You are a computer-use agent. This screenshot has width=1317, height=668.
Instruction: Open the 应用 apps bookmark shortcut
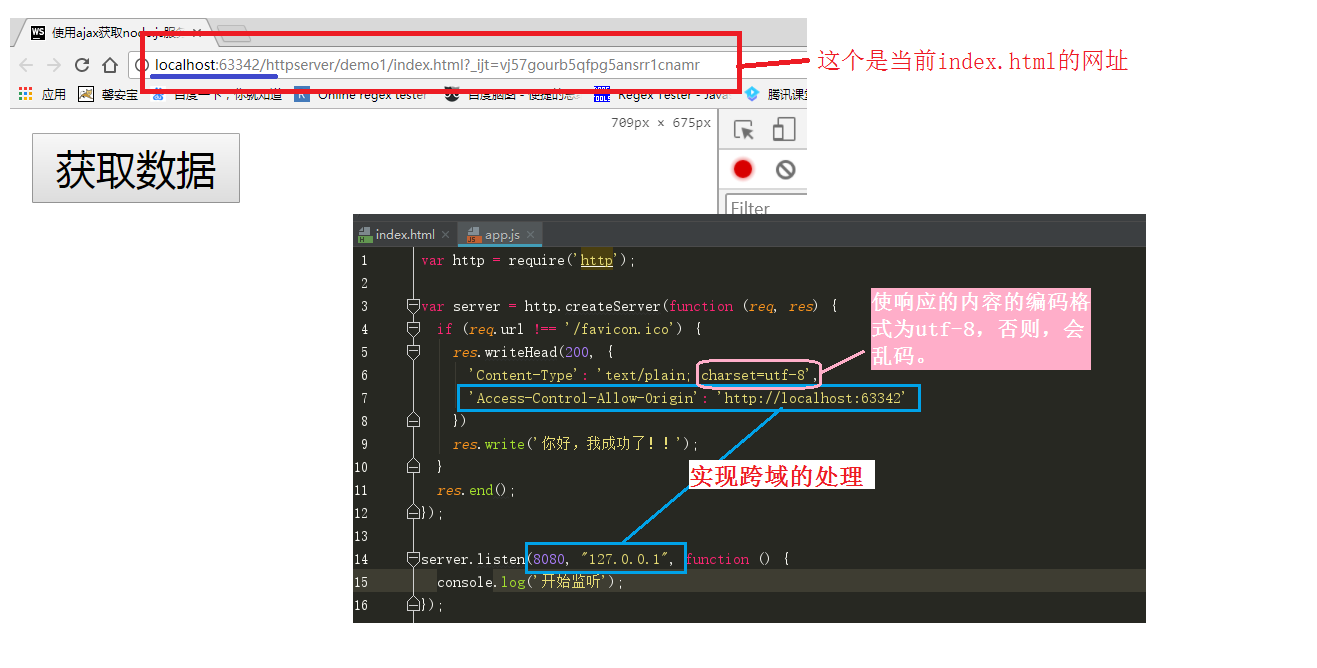[43, 94]
